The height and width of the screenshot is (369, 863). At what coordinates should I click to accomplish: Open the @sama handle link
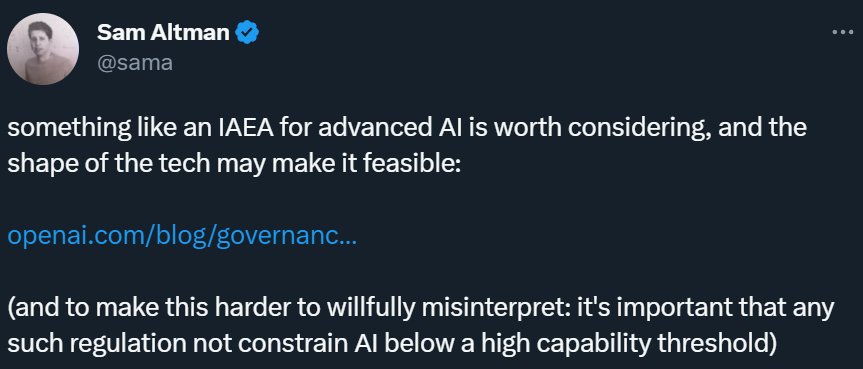(x=135, y=63)
